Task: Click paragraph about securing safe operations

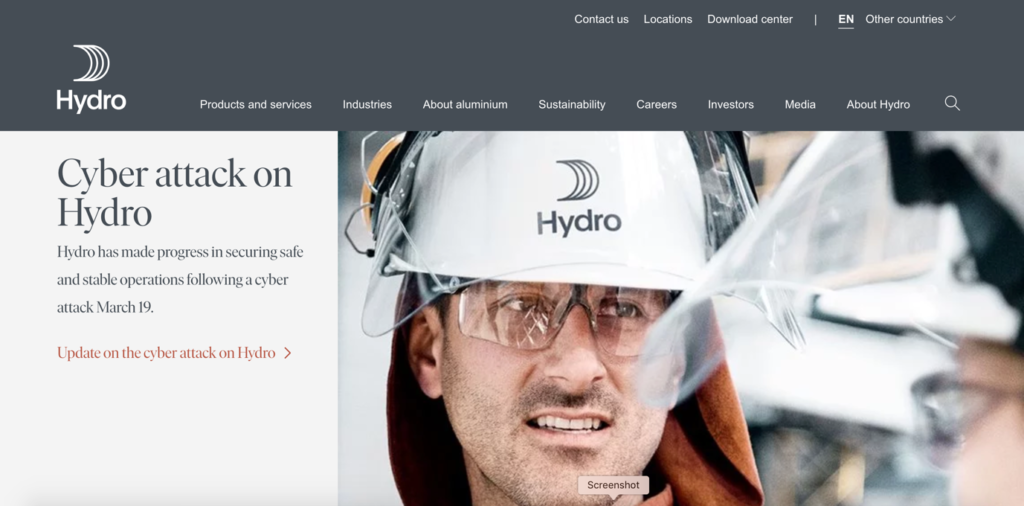Action: [x=180, y=279]
